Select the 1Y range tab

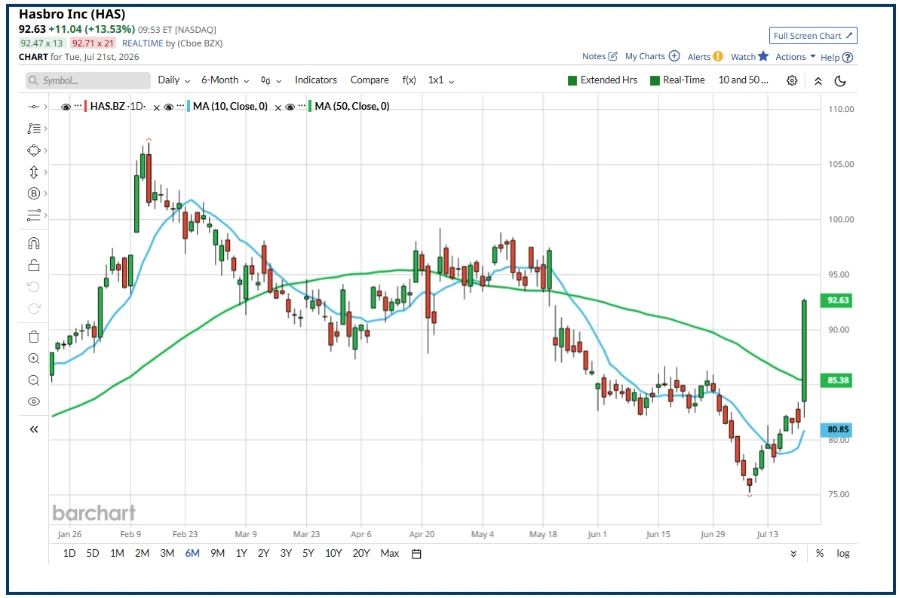click(x=241, y=553)
